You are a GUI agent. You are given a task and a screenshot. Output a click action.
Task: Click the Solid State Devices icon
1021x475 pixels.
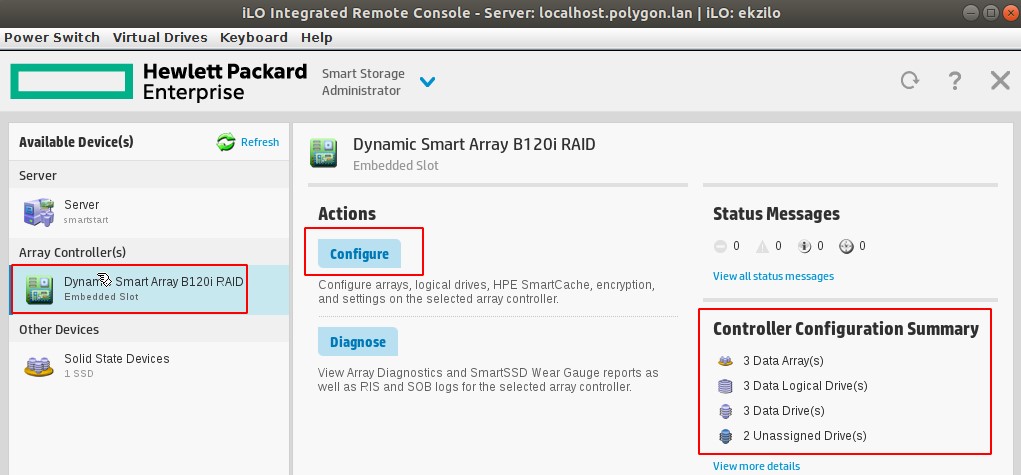(39, 365)
